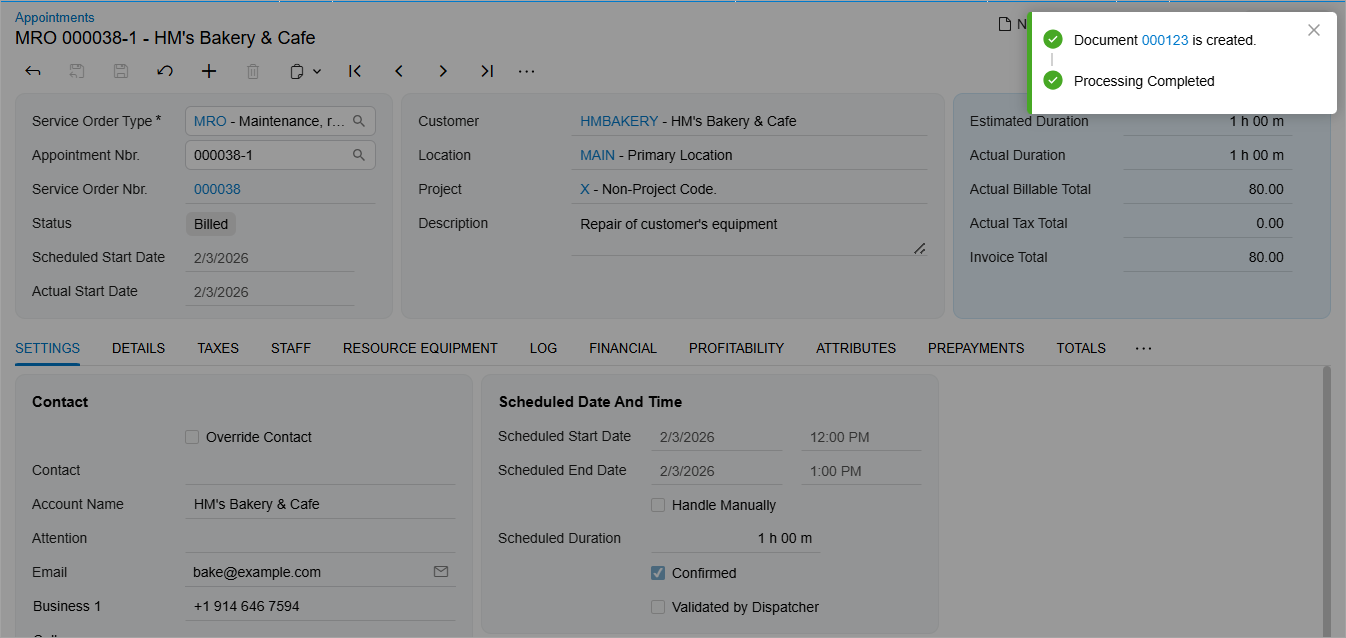
Task: Click the Delete trash toolbar icon
Action: pyautogui.click(x=253, y=71)
